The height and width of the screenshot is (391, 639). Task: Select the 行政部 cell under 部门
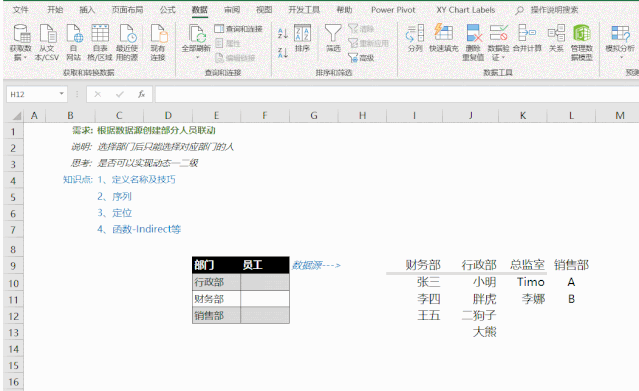coord(216,282)
